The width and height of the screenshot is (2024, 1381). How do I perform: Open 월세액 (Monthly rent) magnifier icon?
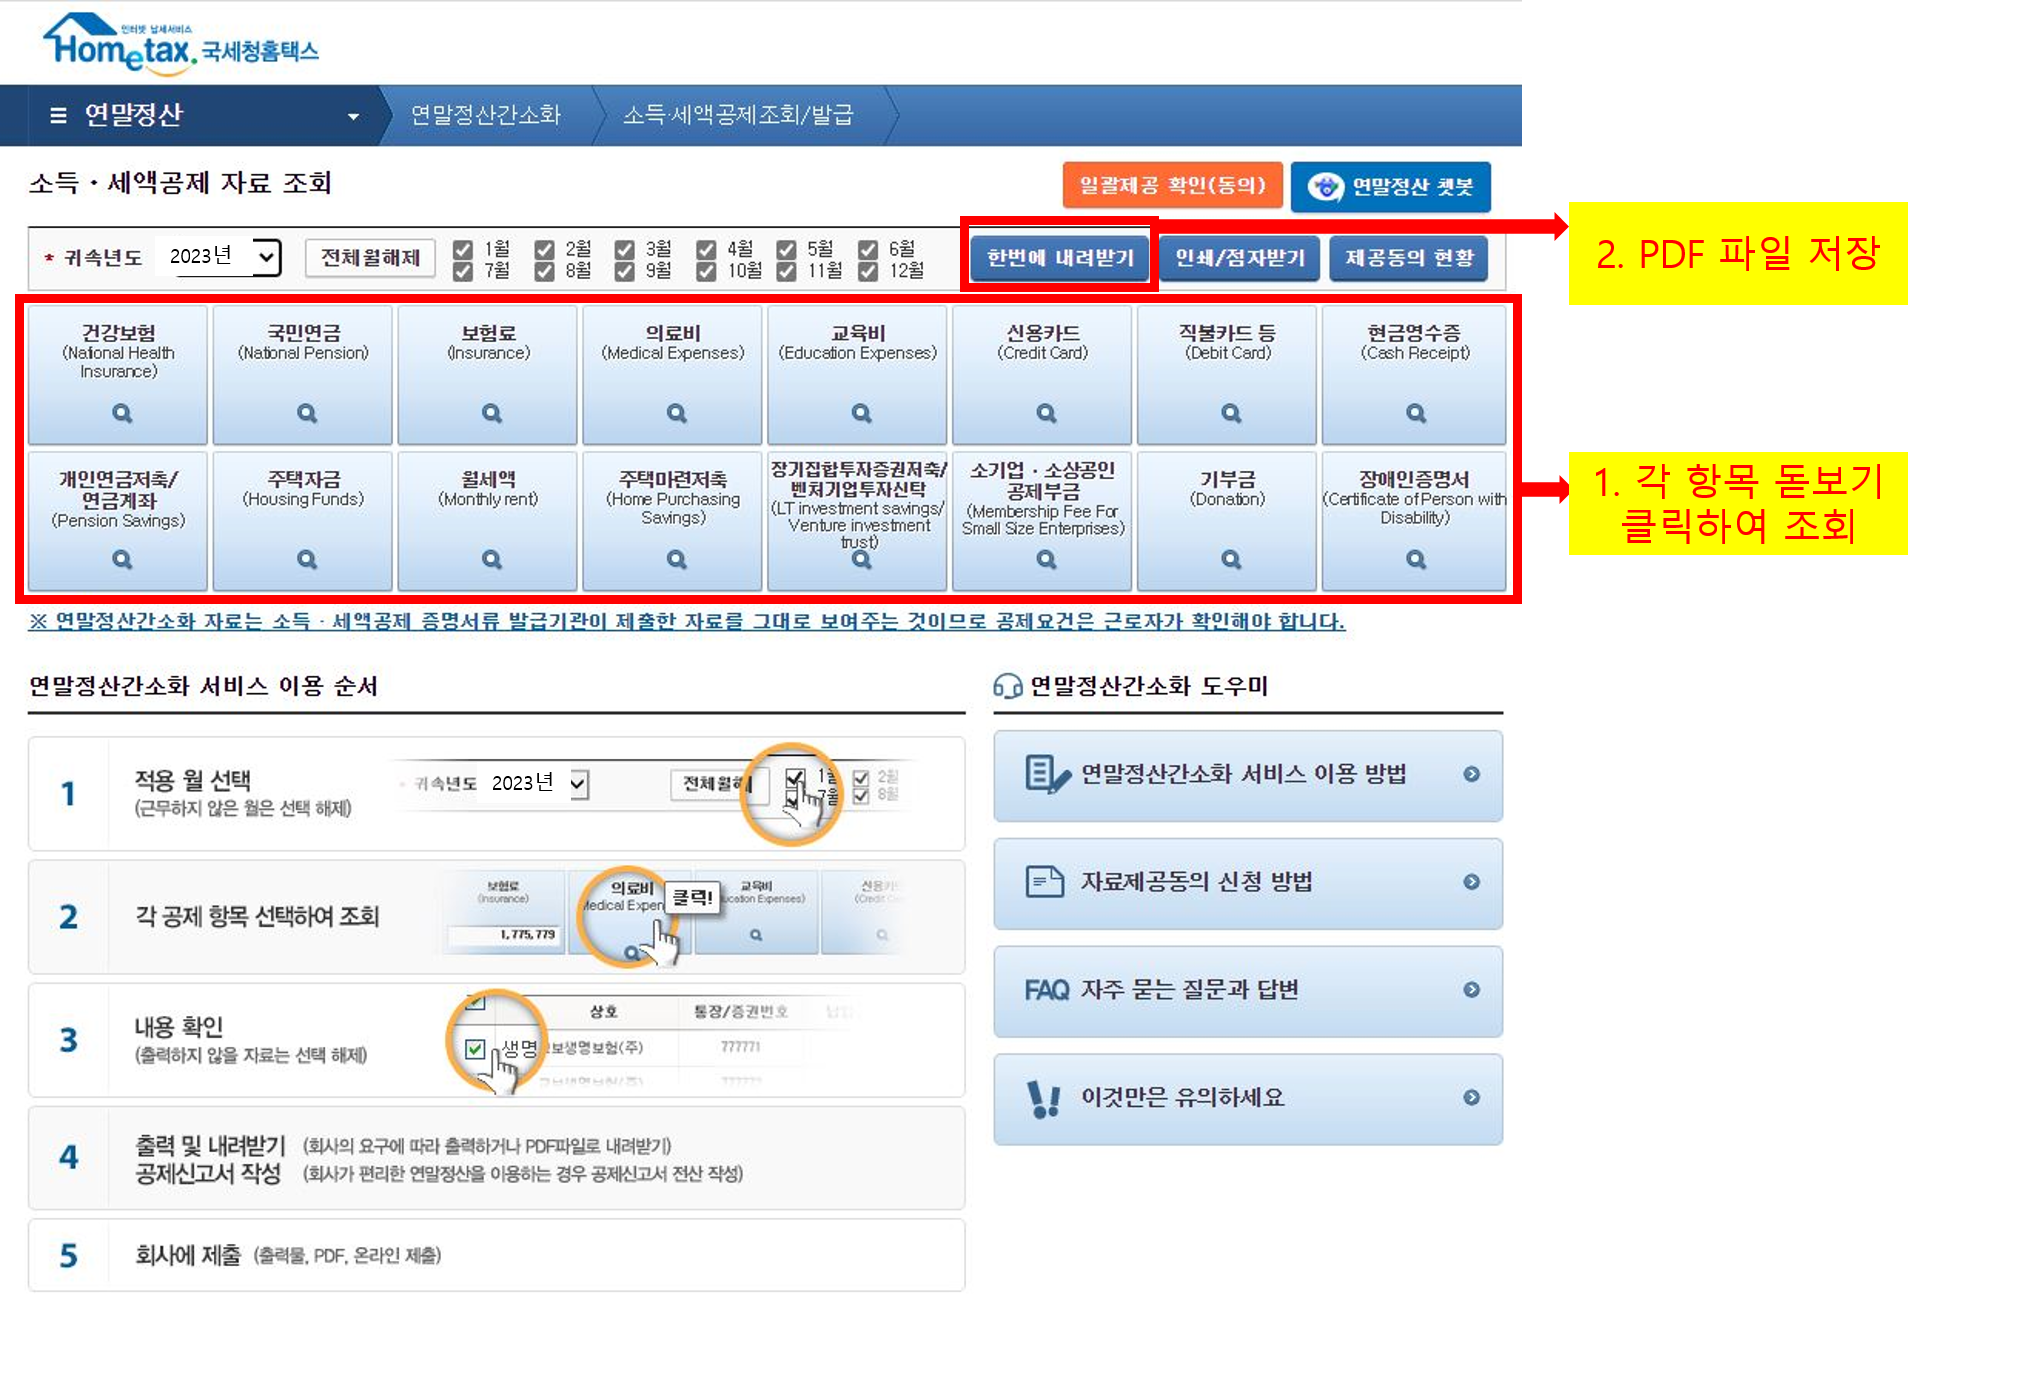click(x=491, y=559)
